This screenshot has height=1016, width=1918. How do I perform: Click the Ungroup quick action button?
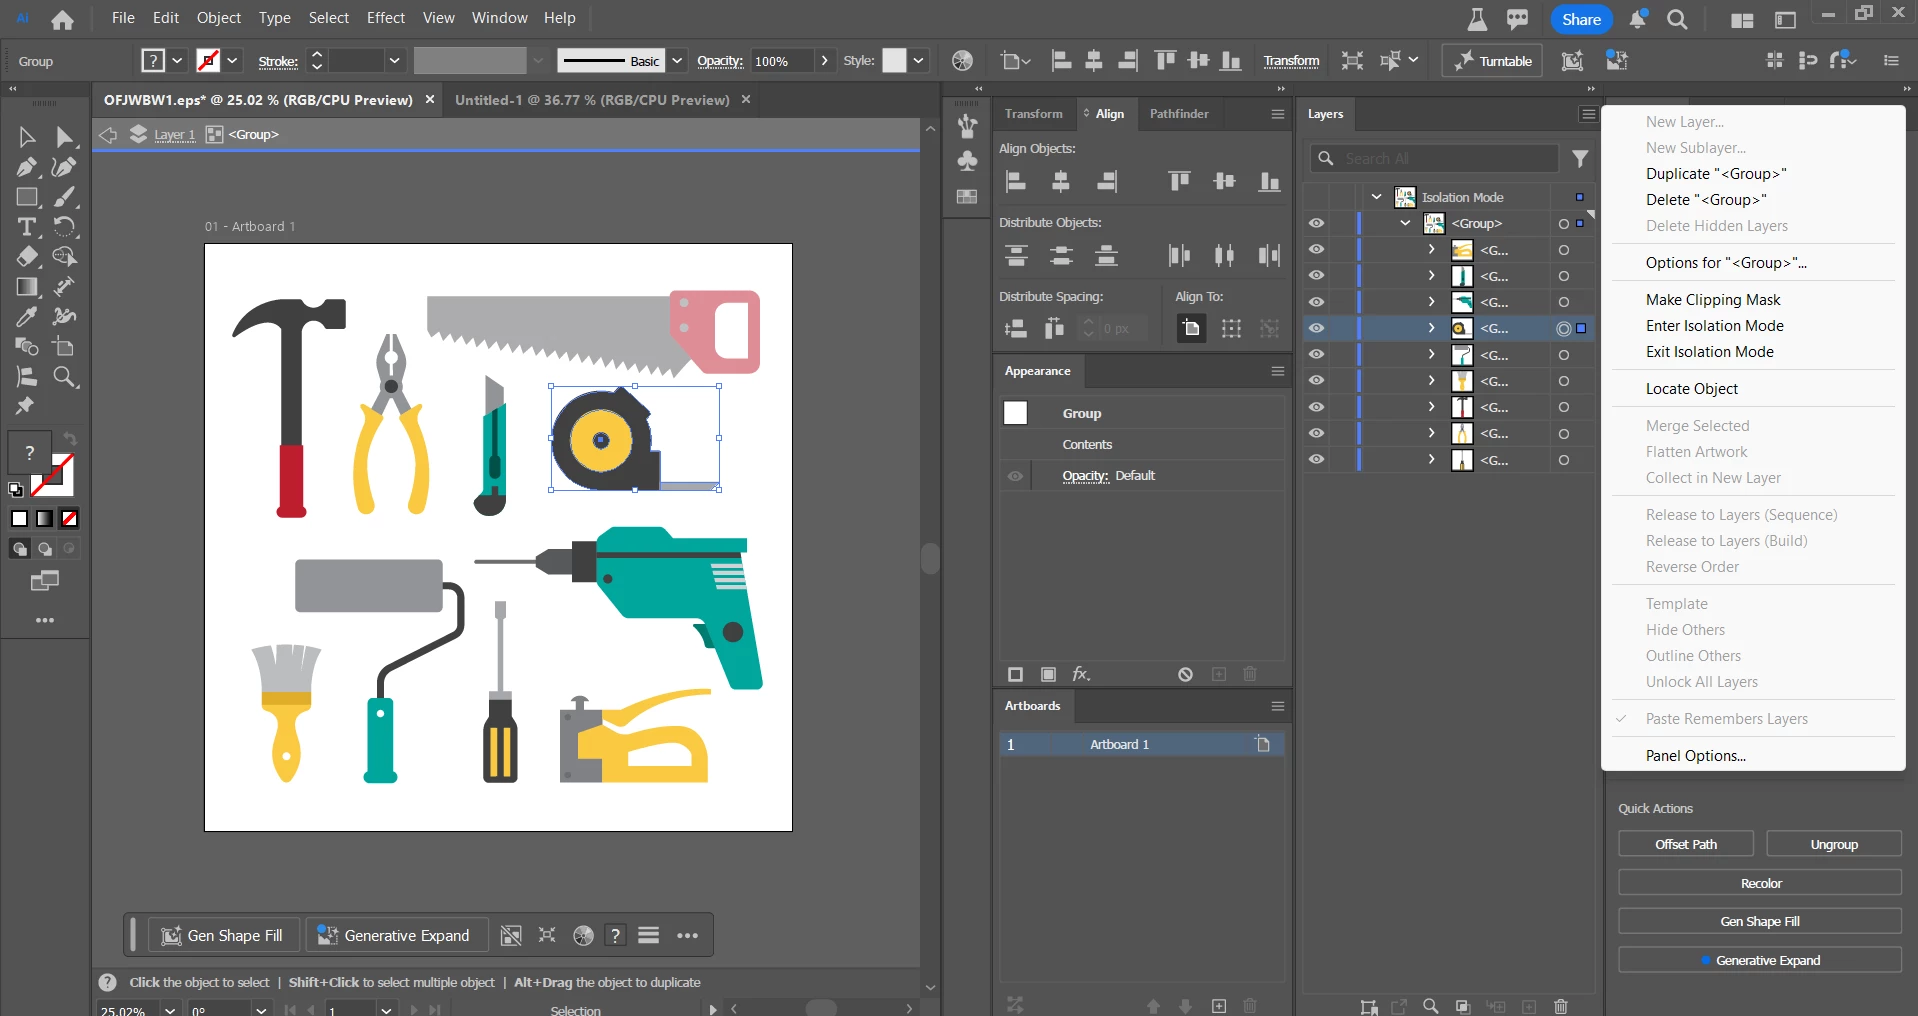pyautogui.click(x=1833, y=844)
